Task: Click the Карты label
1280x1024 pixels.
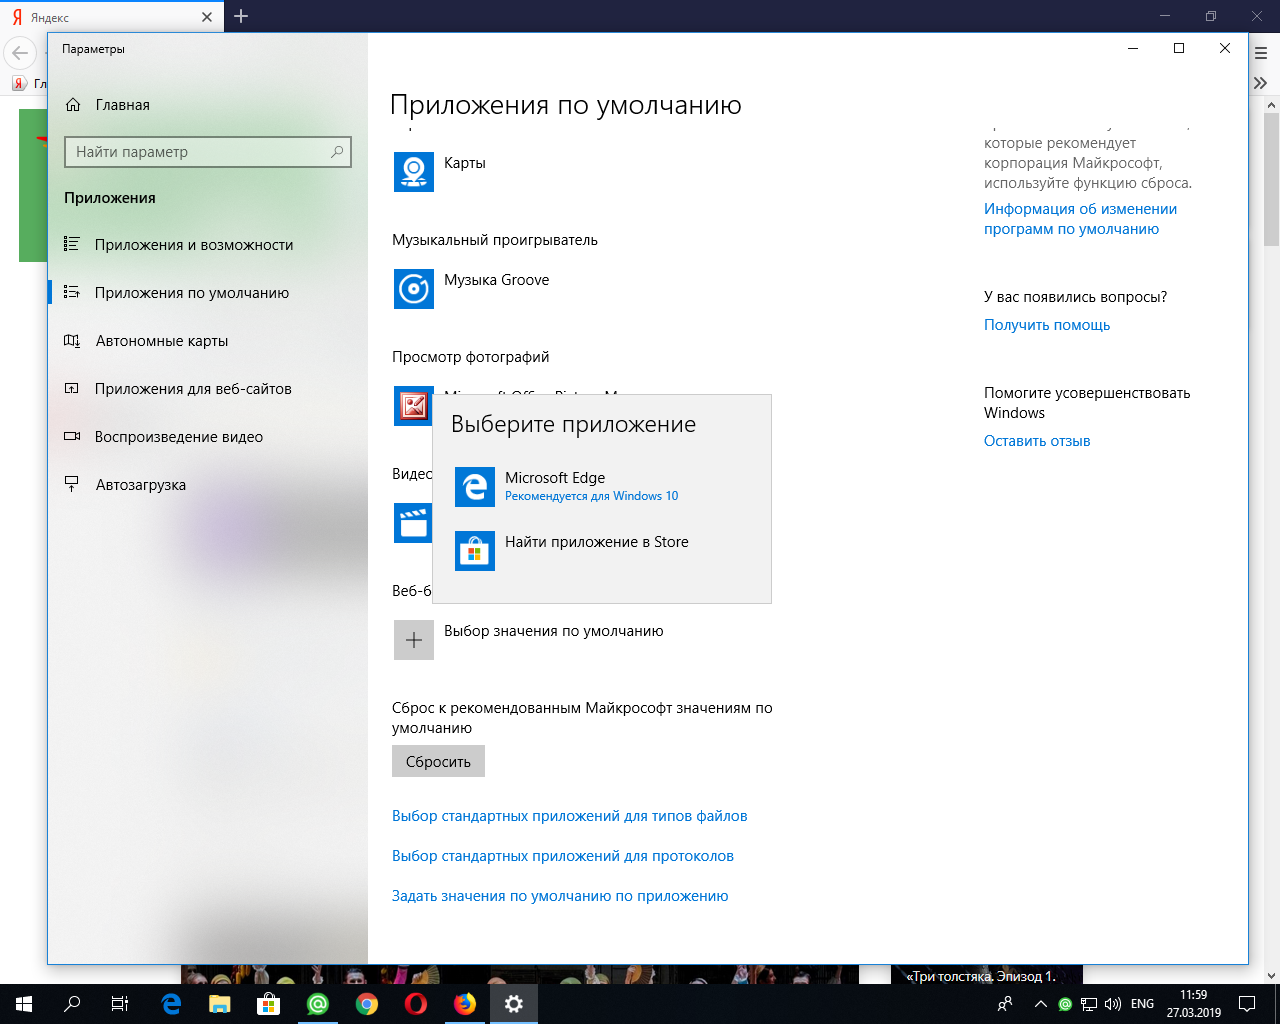Action: point(465,163)
